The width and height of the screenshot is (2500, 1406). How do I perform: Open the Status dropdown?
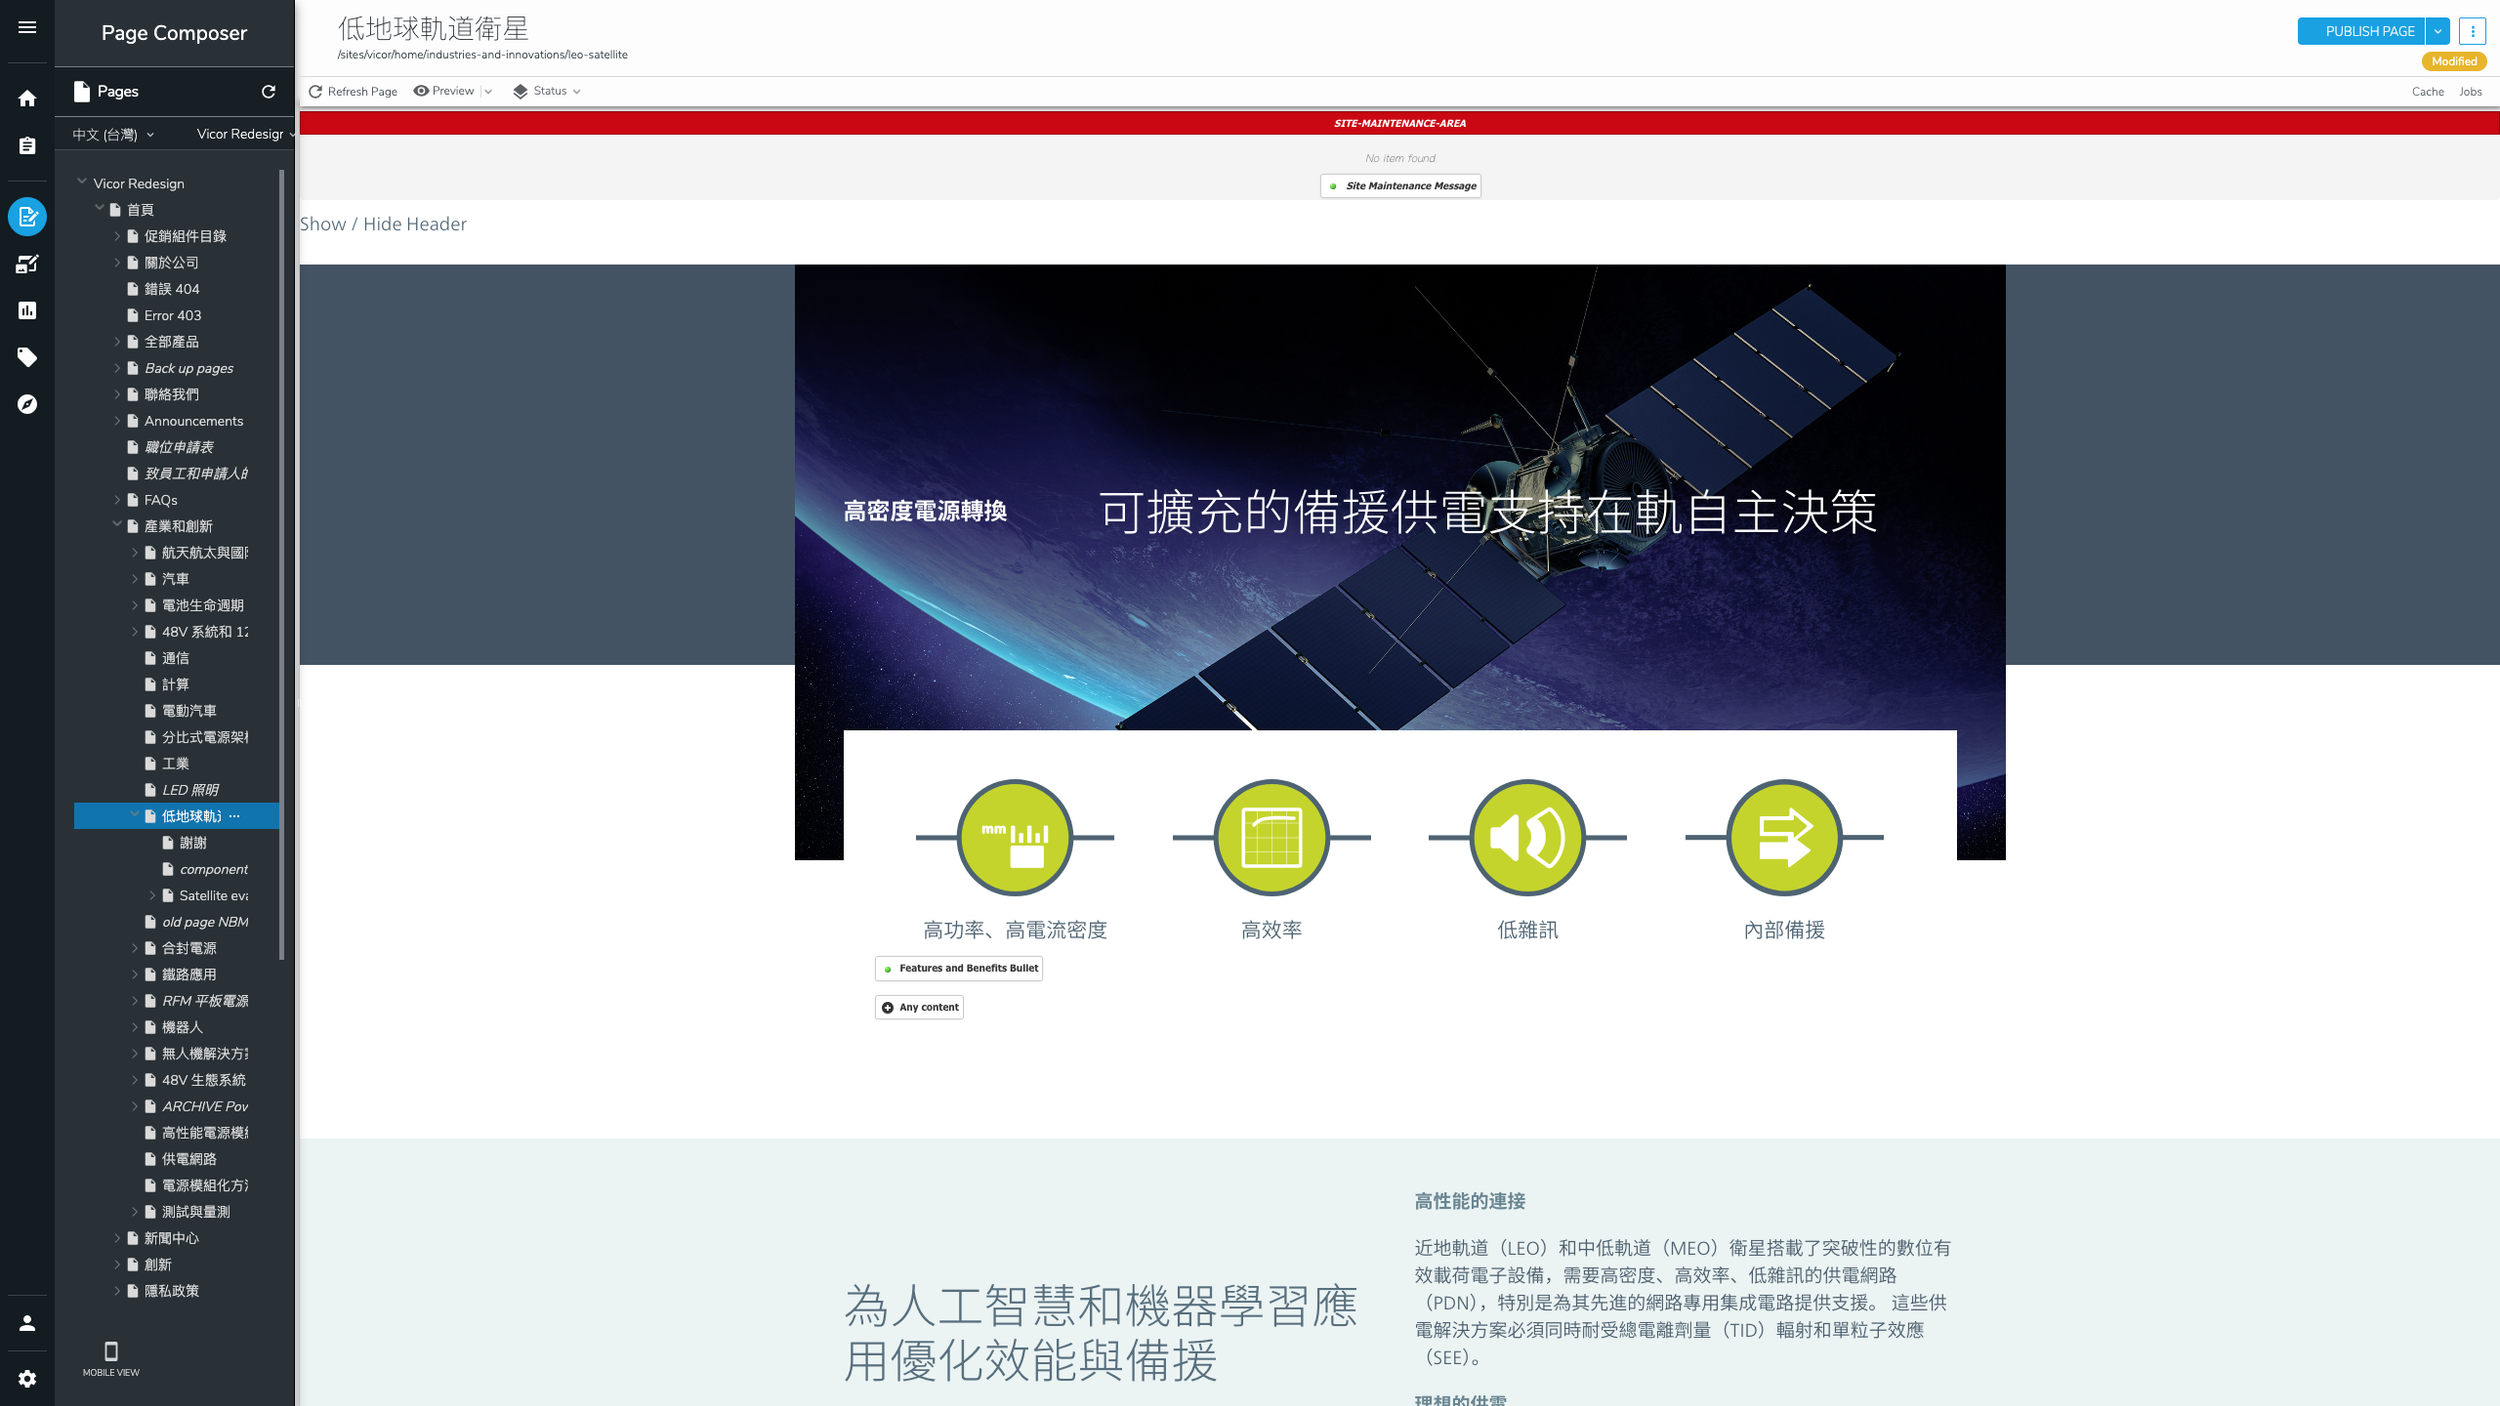pos(547,91)
